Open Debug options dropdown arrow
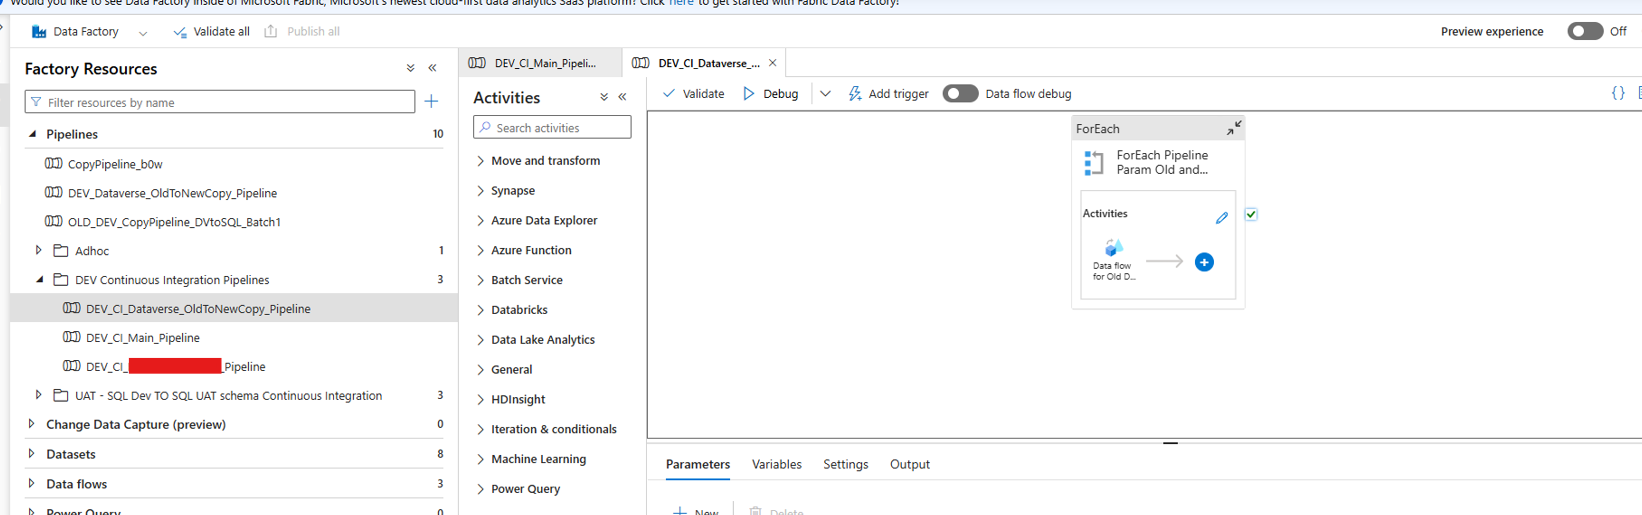The height and width of the screenshot is (515, 1642). pos(825,94)
